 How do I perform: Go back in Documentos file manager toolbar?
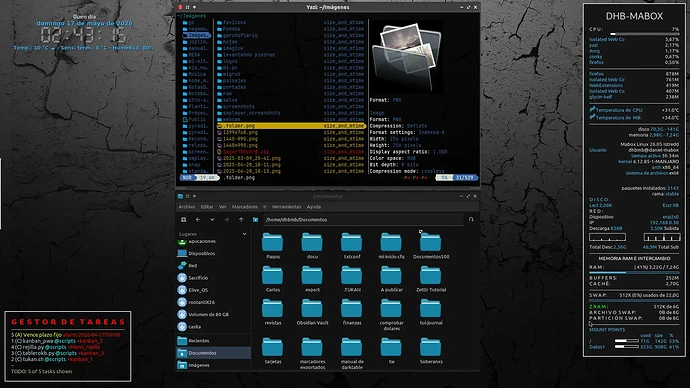[198, 220]
